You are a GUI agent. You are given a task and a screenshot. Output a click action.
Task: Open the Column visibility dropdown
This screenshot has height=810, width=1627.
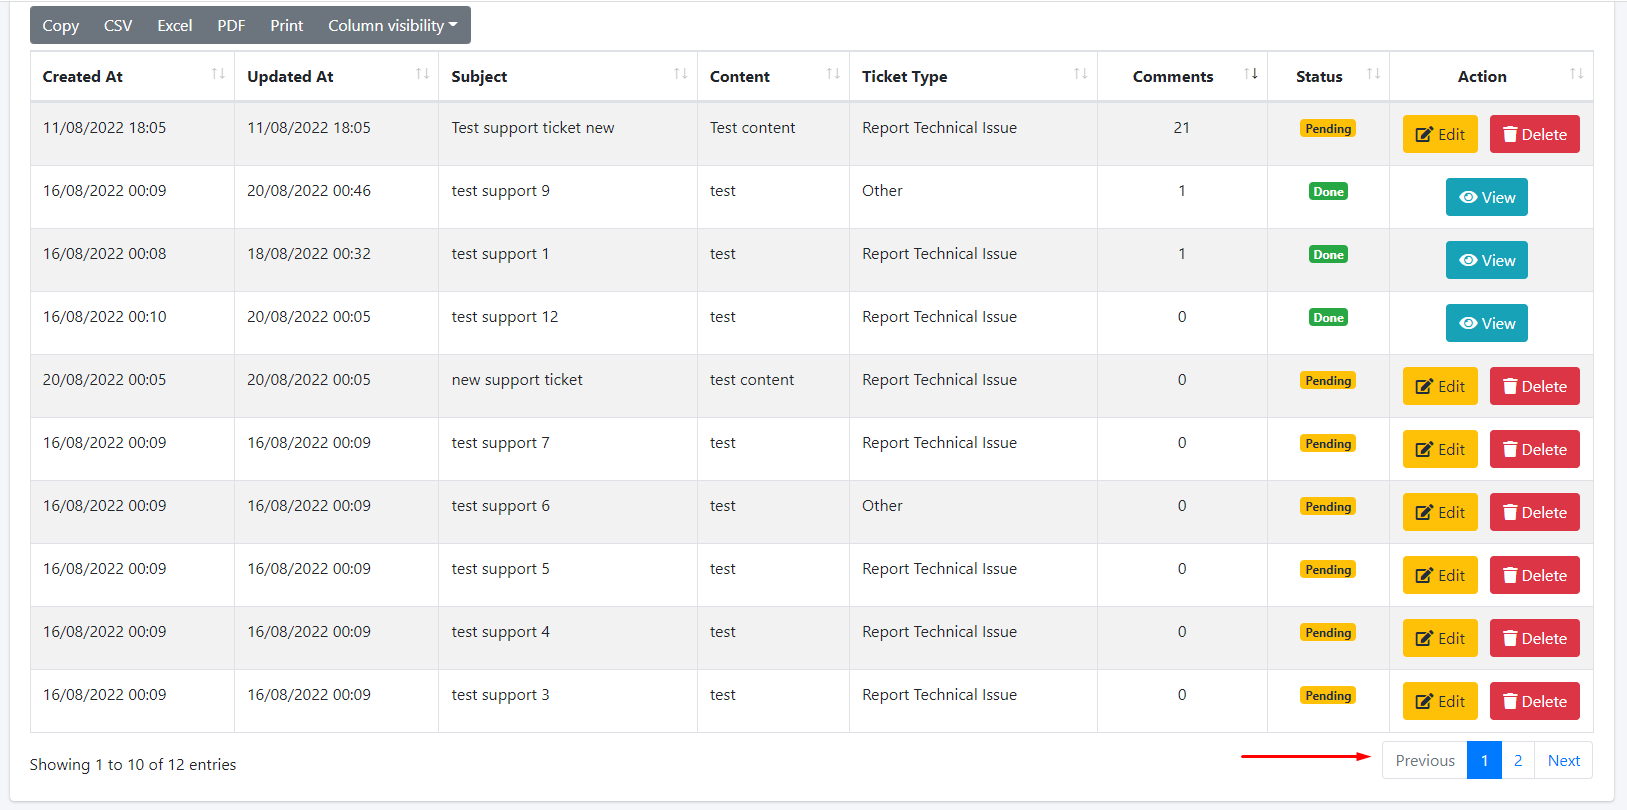pos(392,26)
